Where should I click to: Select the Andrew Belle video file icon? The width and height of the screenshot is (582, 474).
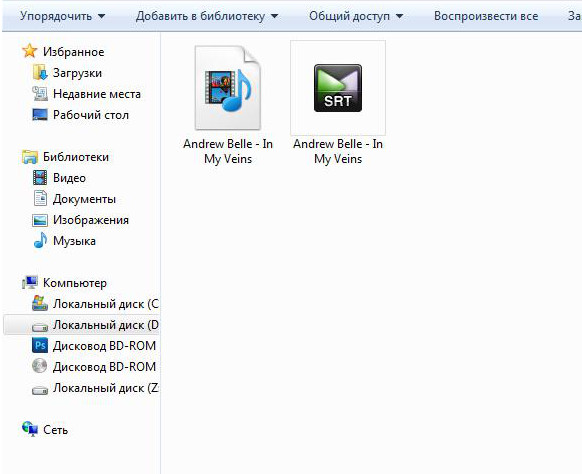coord(228,88)
